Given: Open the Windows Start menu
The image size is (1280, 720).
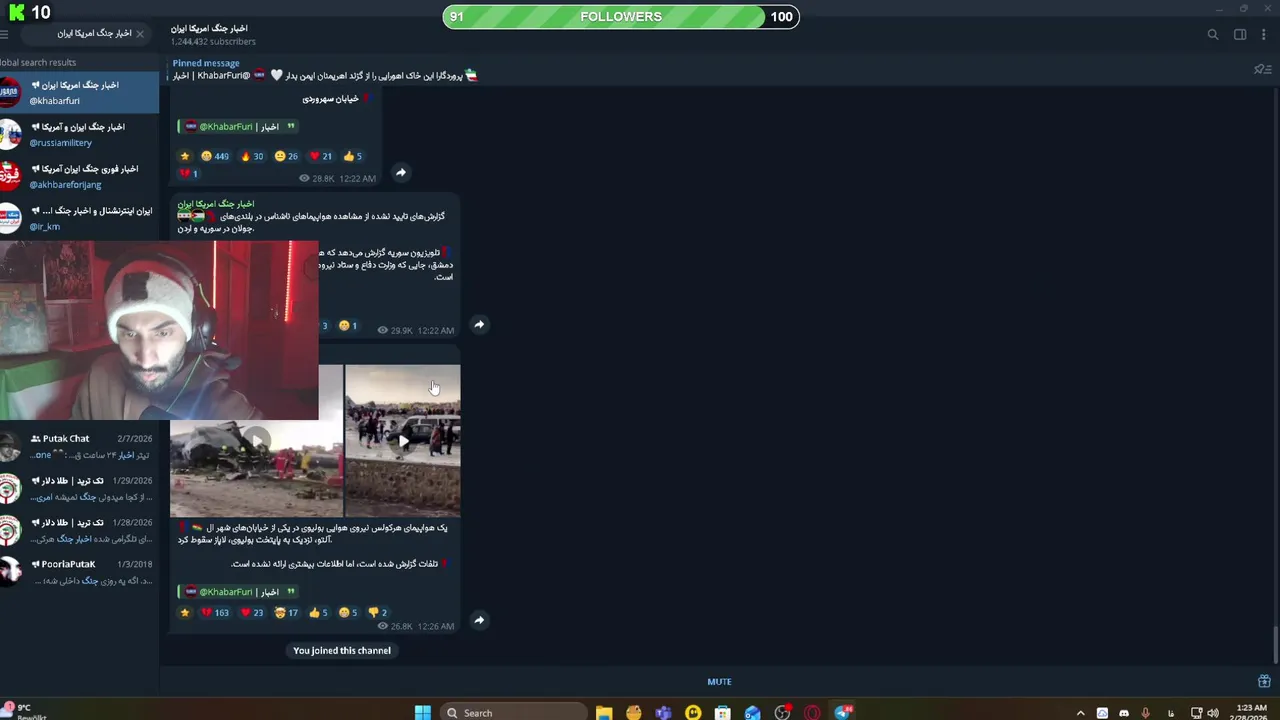Looking at the screenshot, I should (x=423, y=712).
